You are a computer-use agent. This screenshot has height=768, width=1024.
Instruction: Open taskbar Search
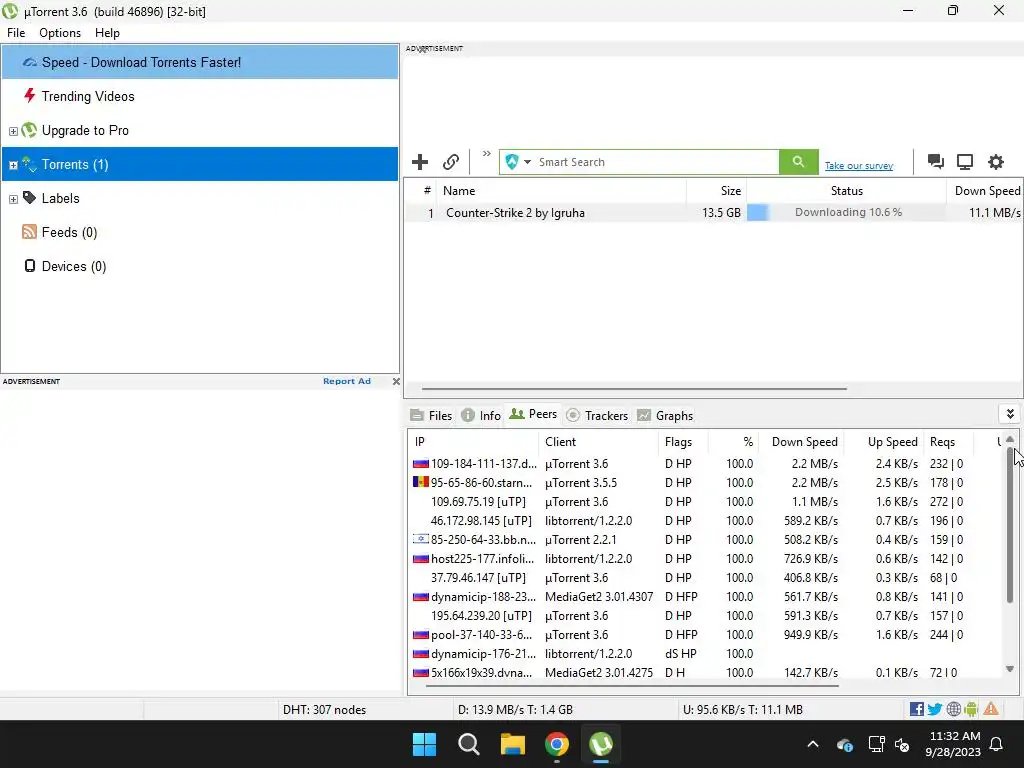(x=469, y=744)
